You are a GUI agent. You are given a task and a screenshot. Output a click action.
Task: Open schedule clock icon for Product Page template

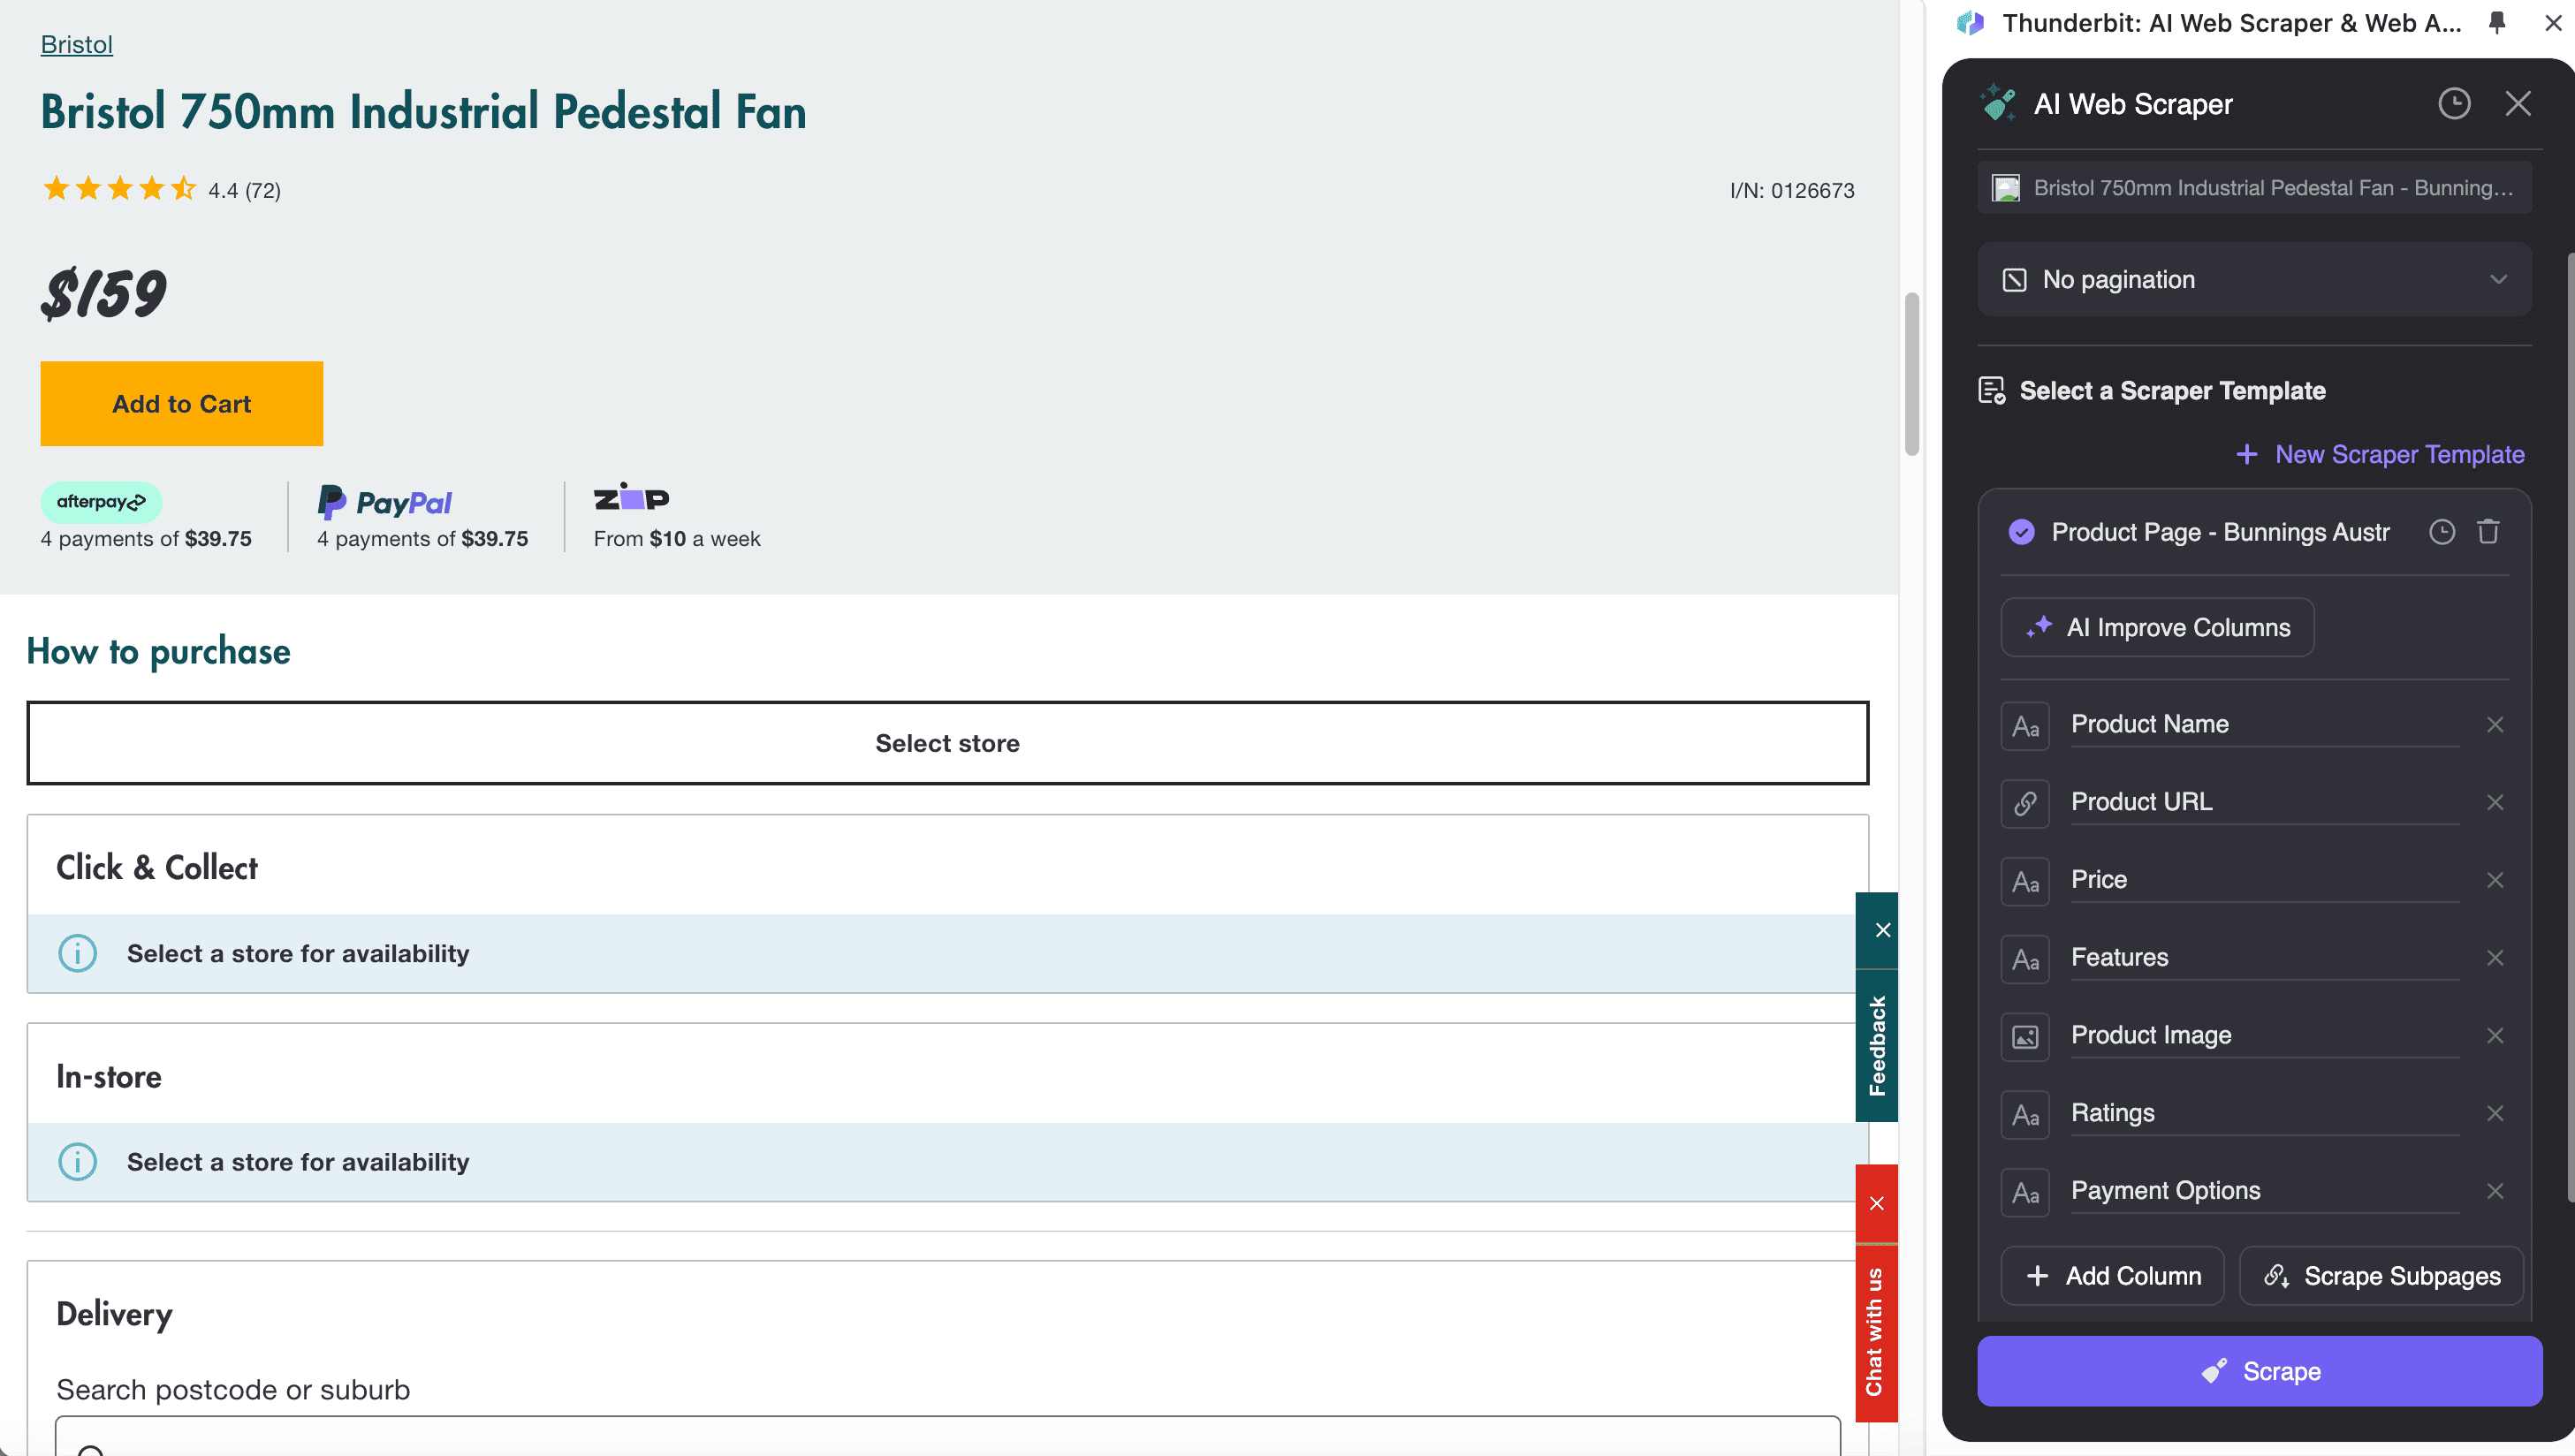point(2441,532)
